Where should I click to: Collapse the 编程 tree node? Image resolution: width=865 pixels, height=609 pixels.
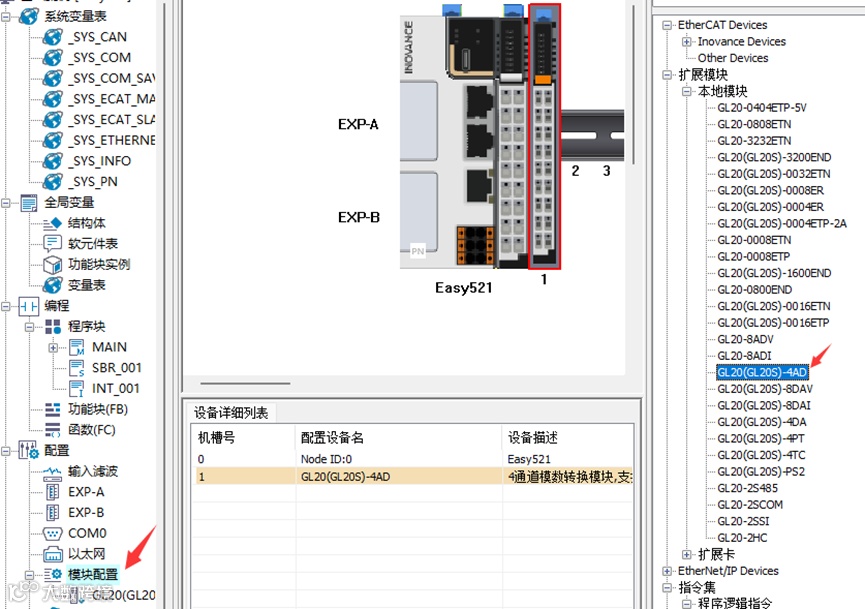6,306
